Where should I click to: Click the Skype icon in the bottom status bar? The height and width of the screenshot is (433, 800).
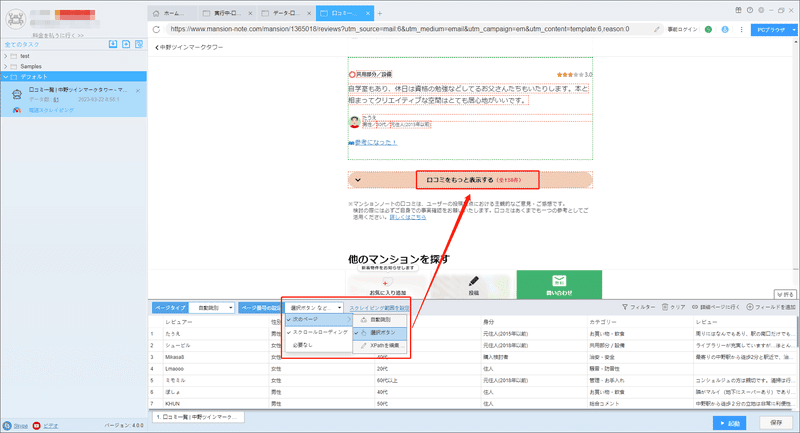coord(7,425)
